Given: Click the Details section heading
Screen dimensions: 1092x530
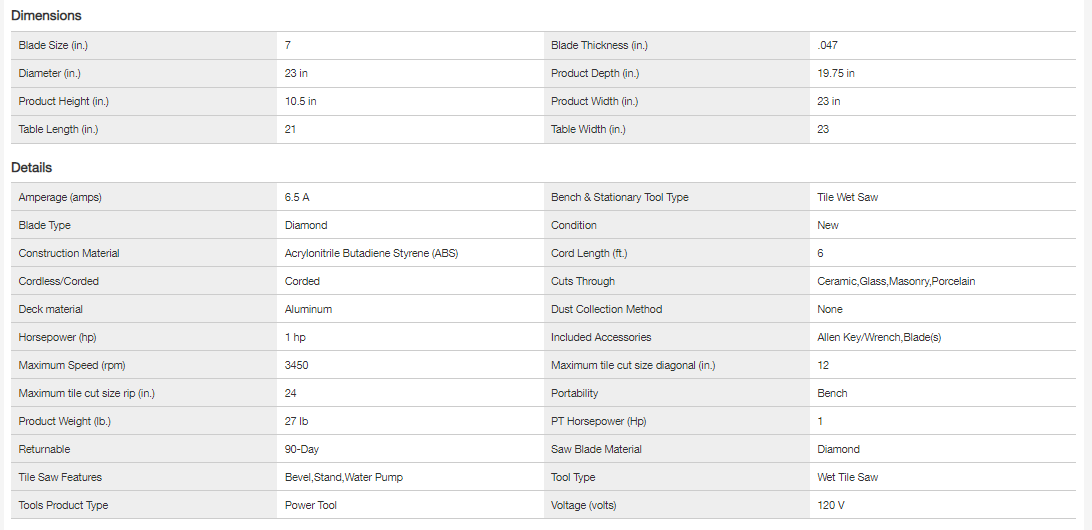Looking at the screenshot, I should click(x=31, y=168).
